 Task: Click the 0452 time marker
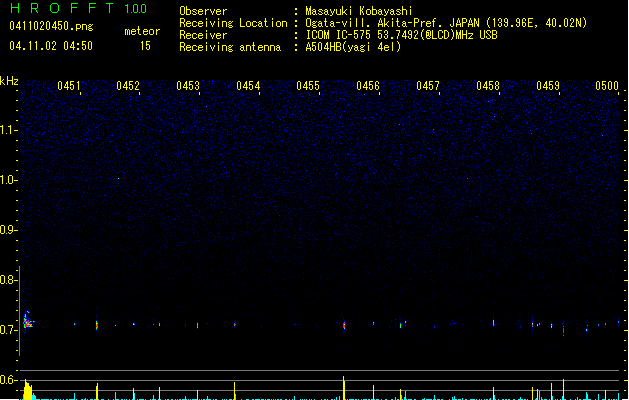click(128, 86)
